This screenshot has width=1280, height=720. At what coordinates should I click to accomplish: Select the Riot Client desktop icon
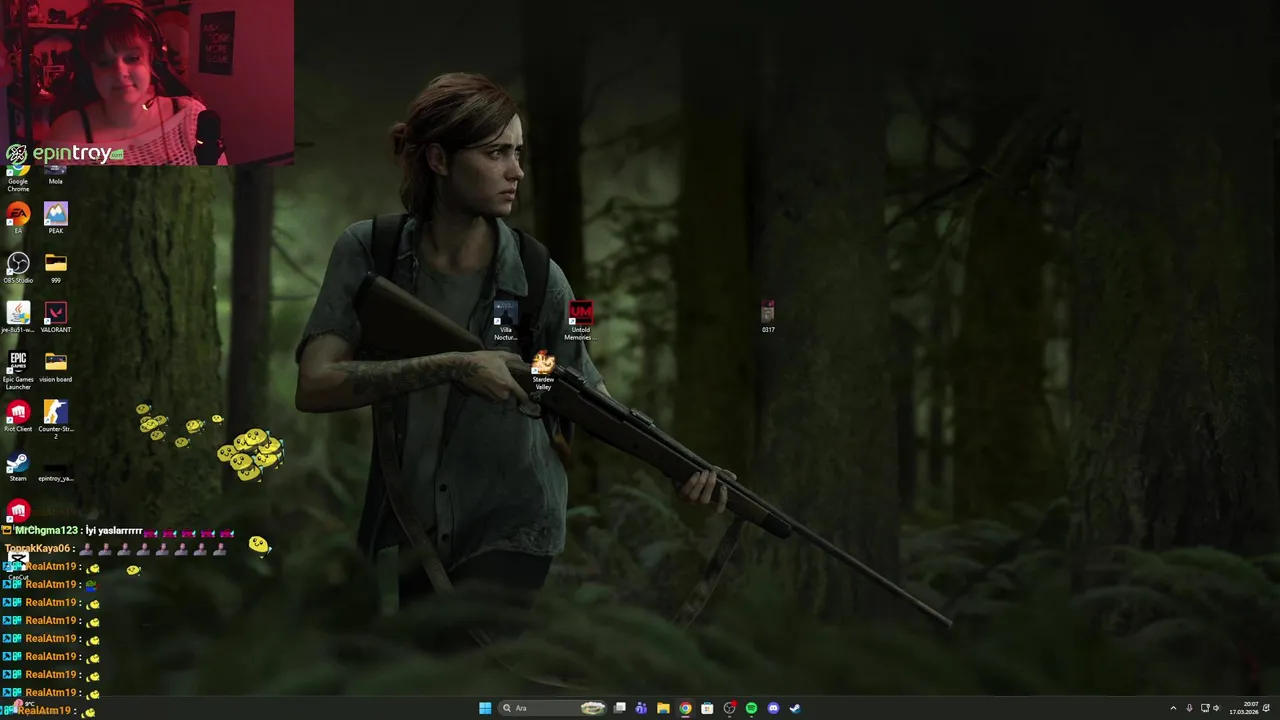tap(18, 416)
